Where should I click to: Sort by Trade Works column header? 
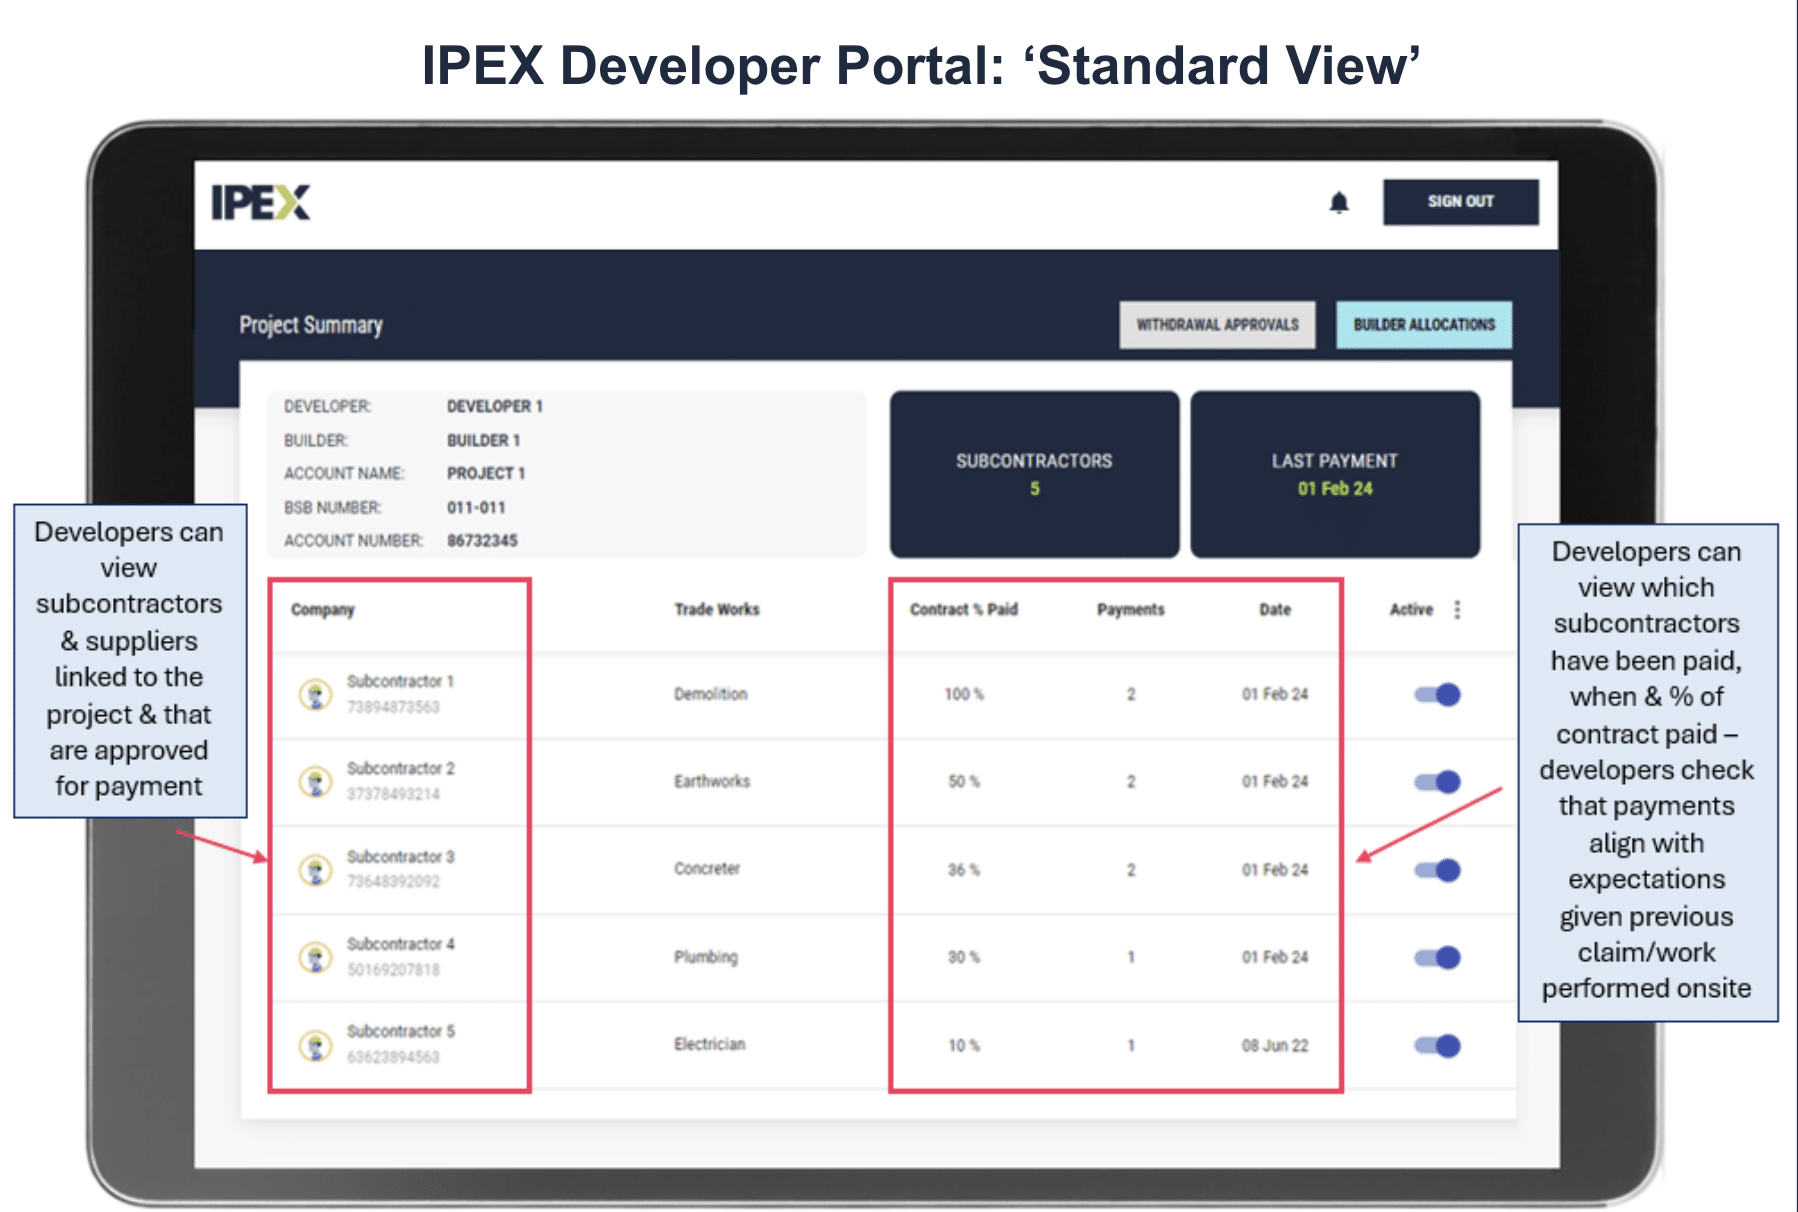(x=717, y=609)
